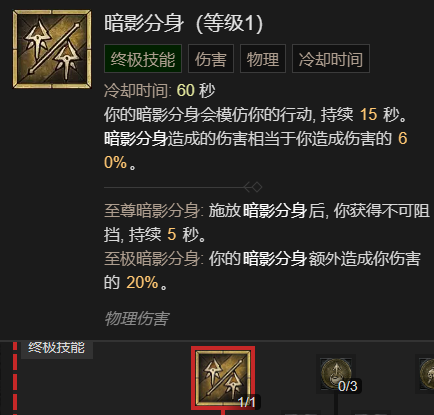The image size is (434, 415).
Task: Click the 20% bonus damage value
Action: click(142, 283)
